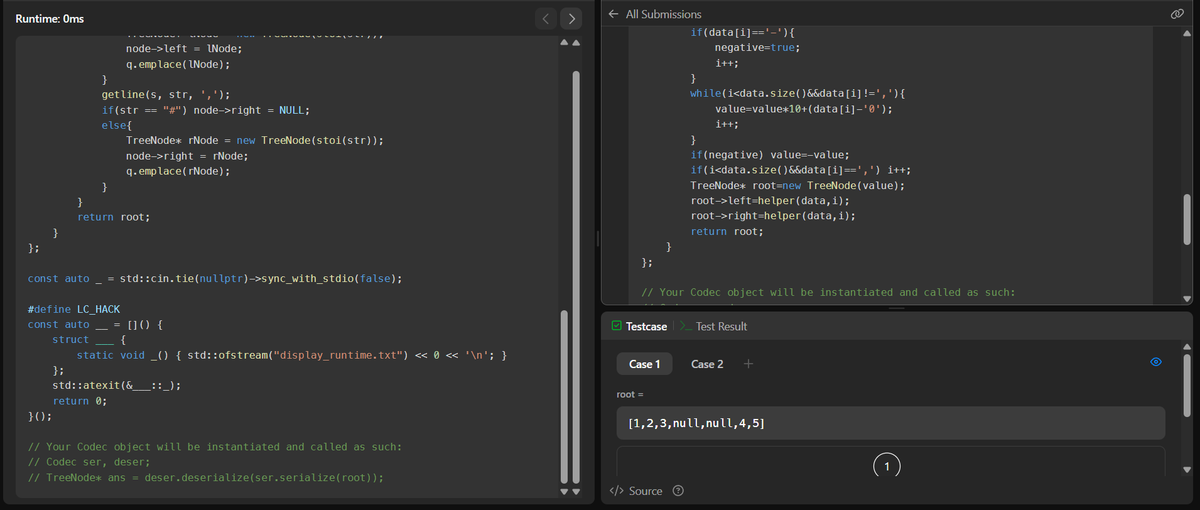Go to the next sample solution arrow
The image size is (1200, 510).
(x=570, y=17)
